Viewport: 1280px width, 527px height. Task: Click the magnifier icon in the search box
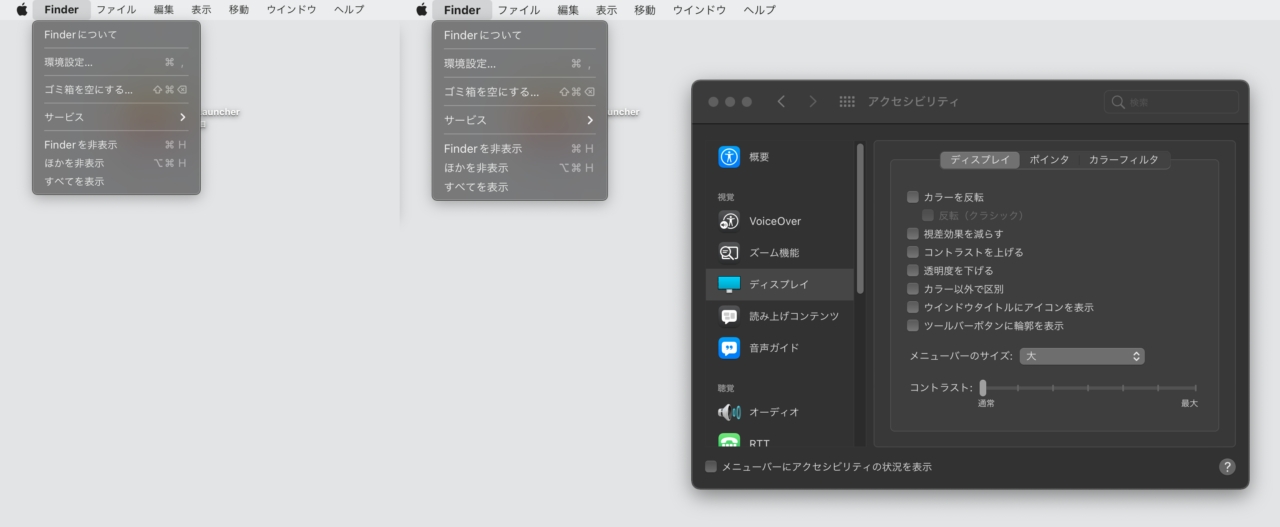pos(1119,102)
